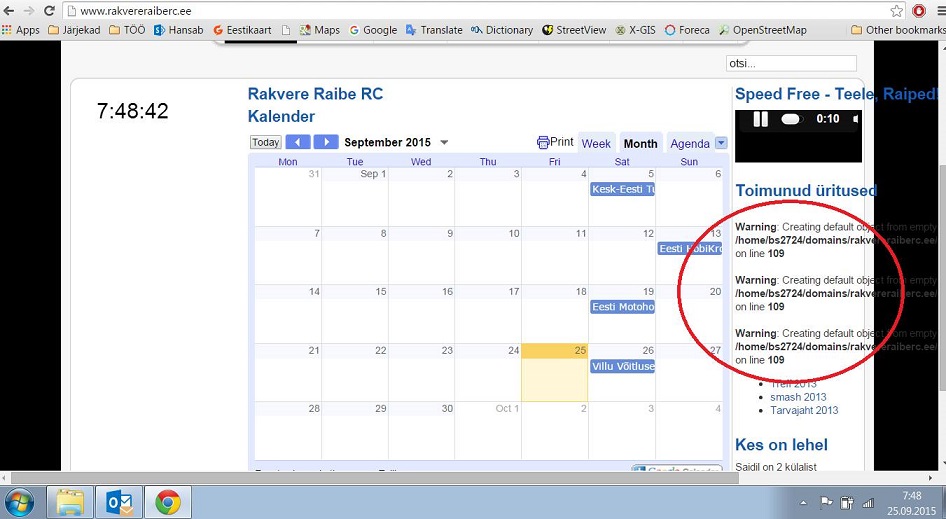
Task: Open Other bookmarks folder
Action: (x=898, y=30)
